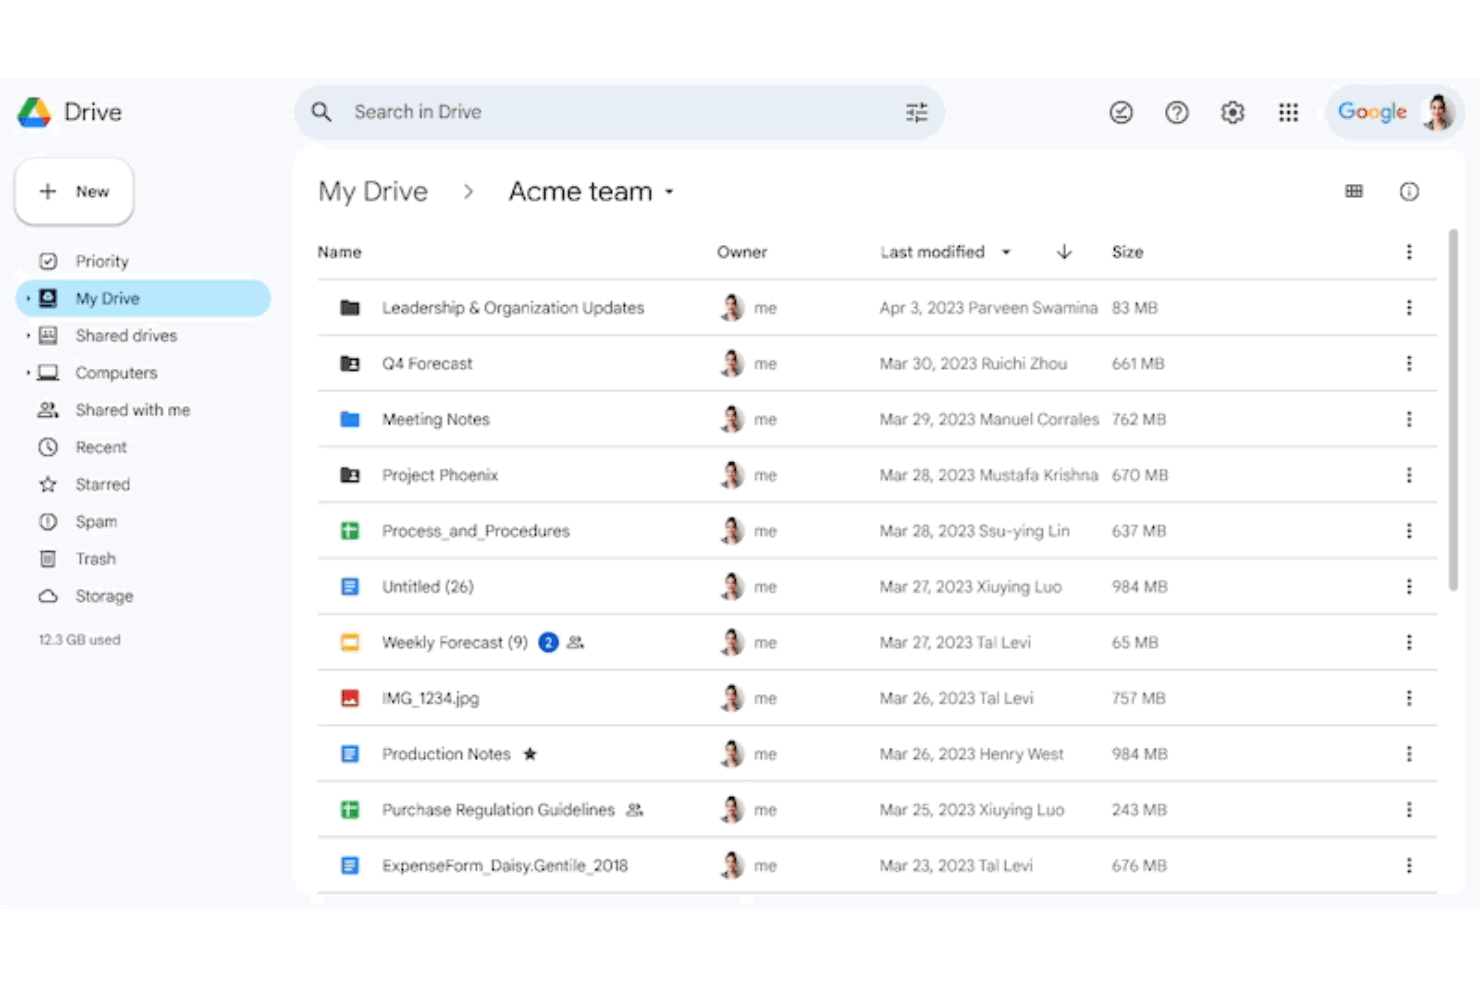The image size is (1480, 987).
Task: Click the 762 MB size value
Action: click(1139, 419)
